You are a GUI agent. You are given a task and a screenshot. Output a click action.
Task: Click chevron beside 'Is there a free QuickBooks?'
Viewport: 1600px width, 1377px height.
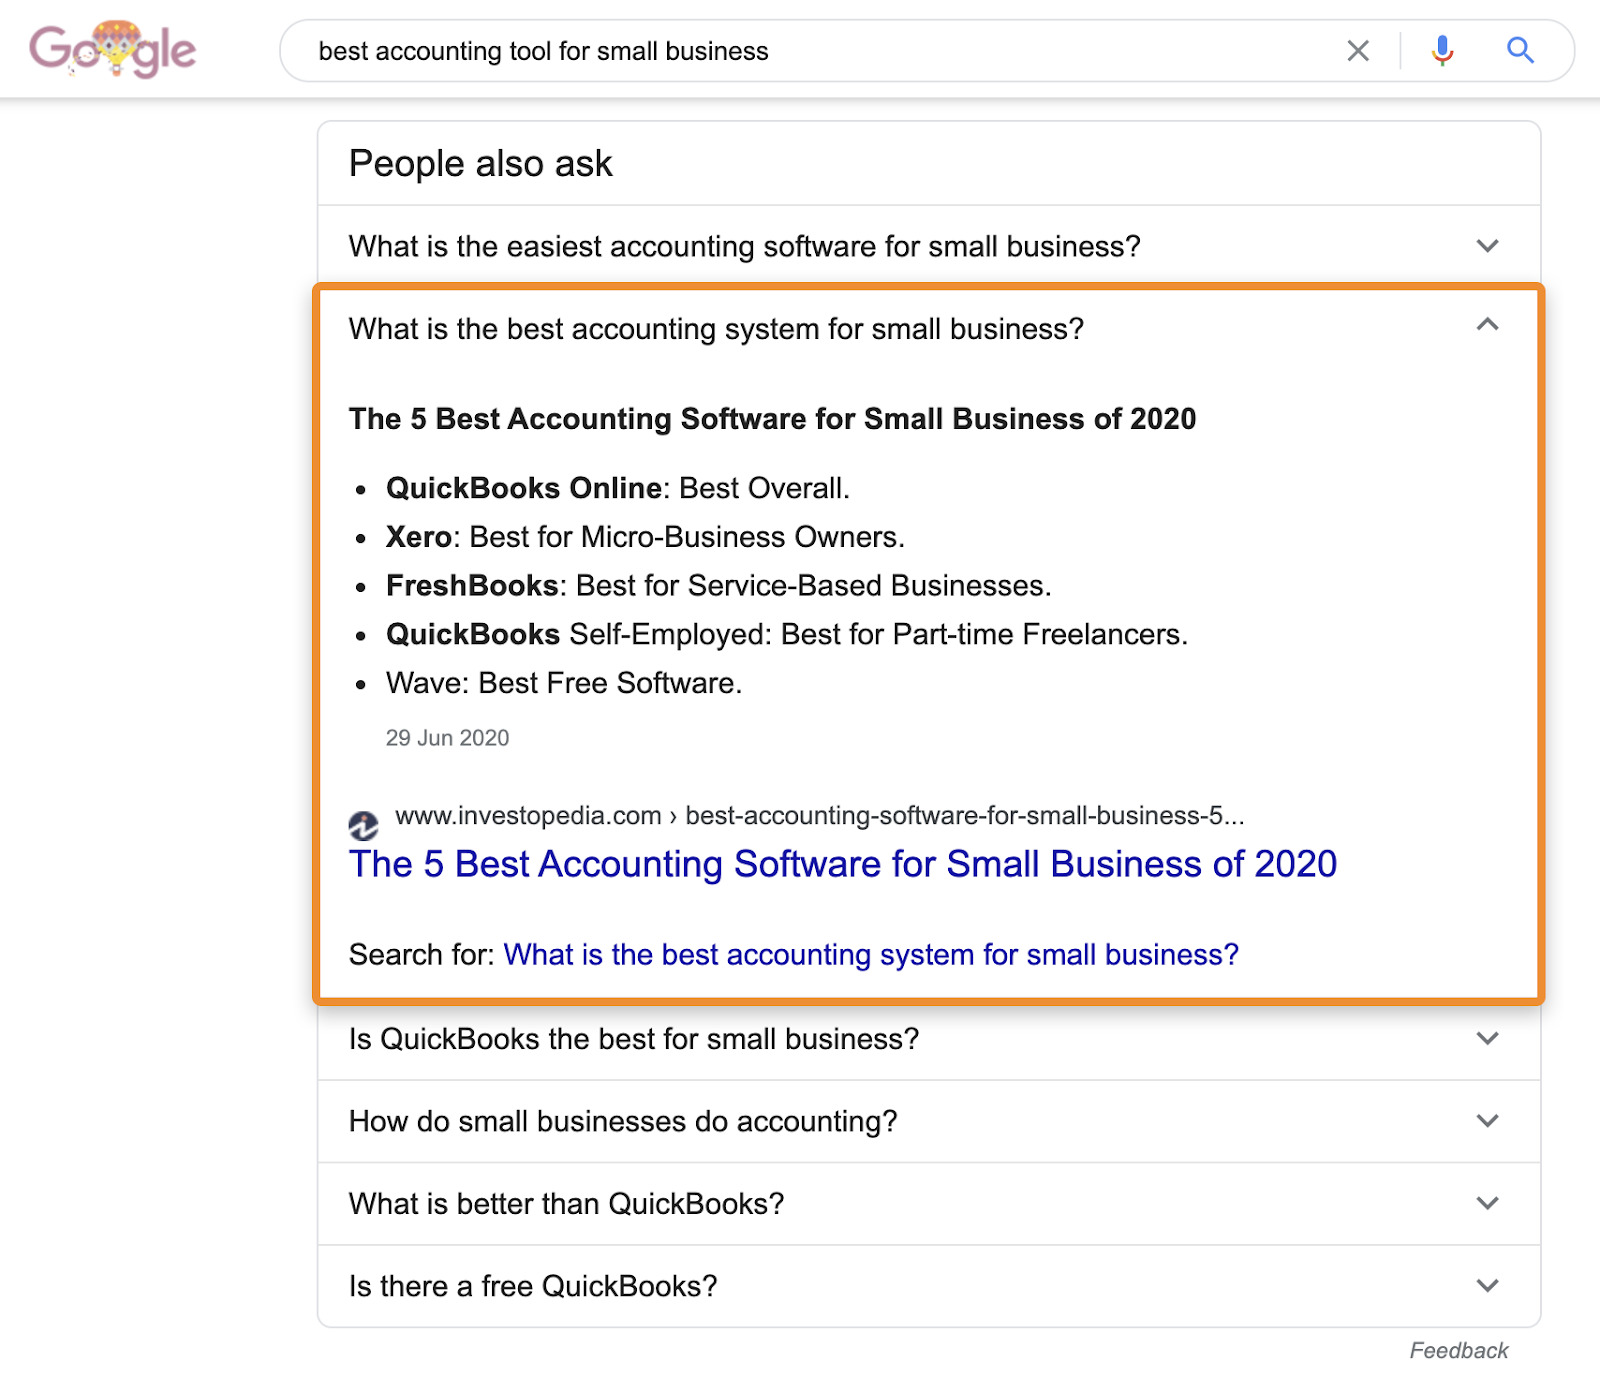[1487, 1286]
